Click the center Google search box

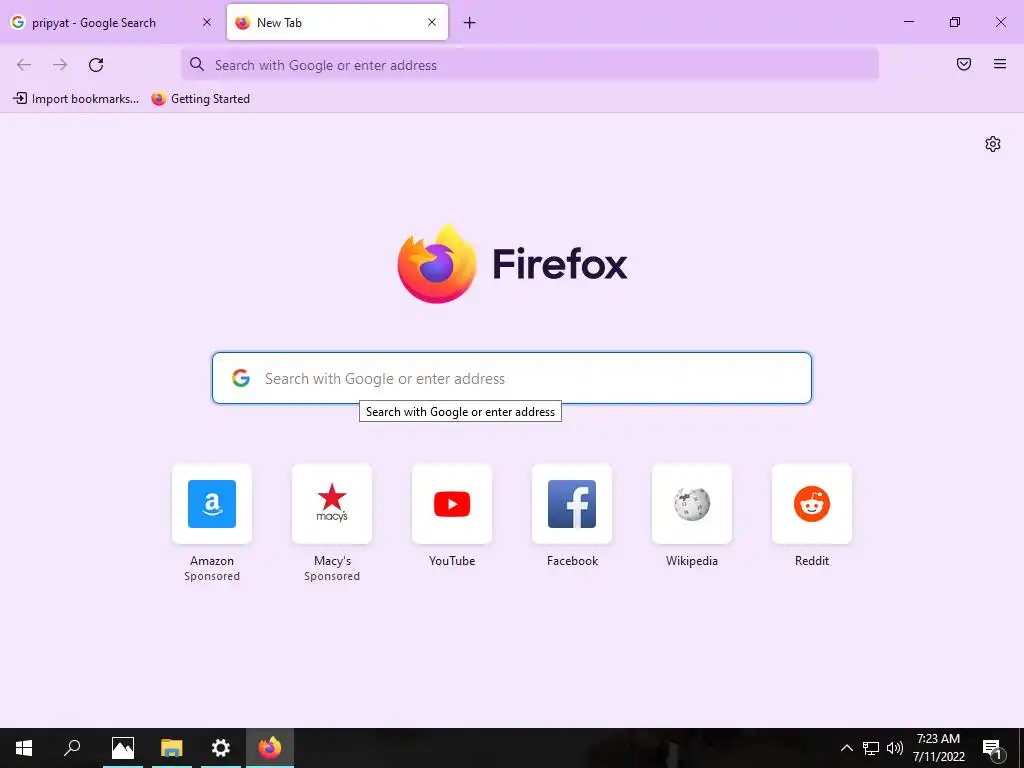click(x=511, y=378)
